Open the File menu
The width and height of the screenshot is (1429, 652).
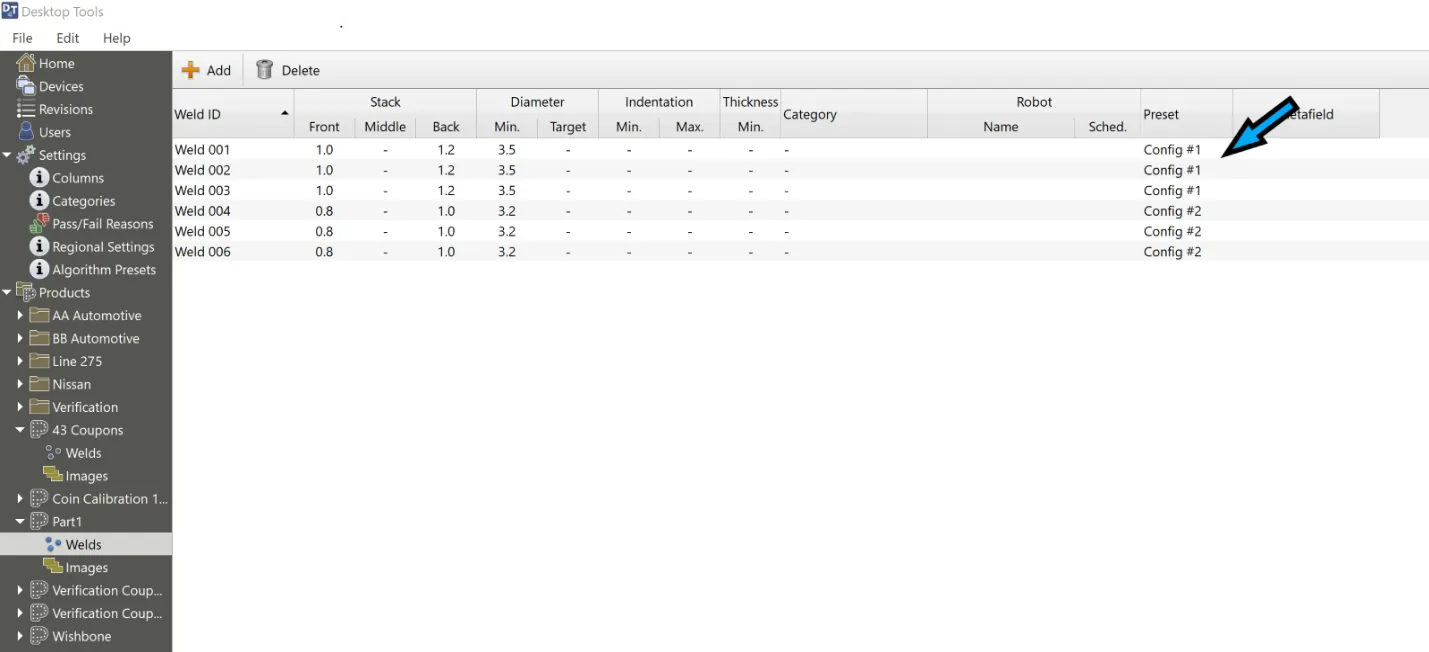(x=22, y=38)
